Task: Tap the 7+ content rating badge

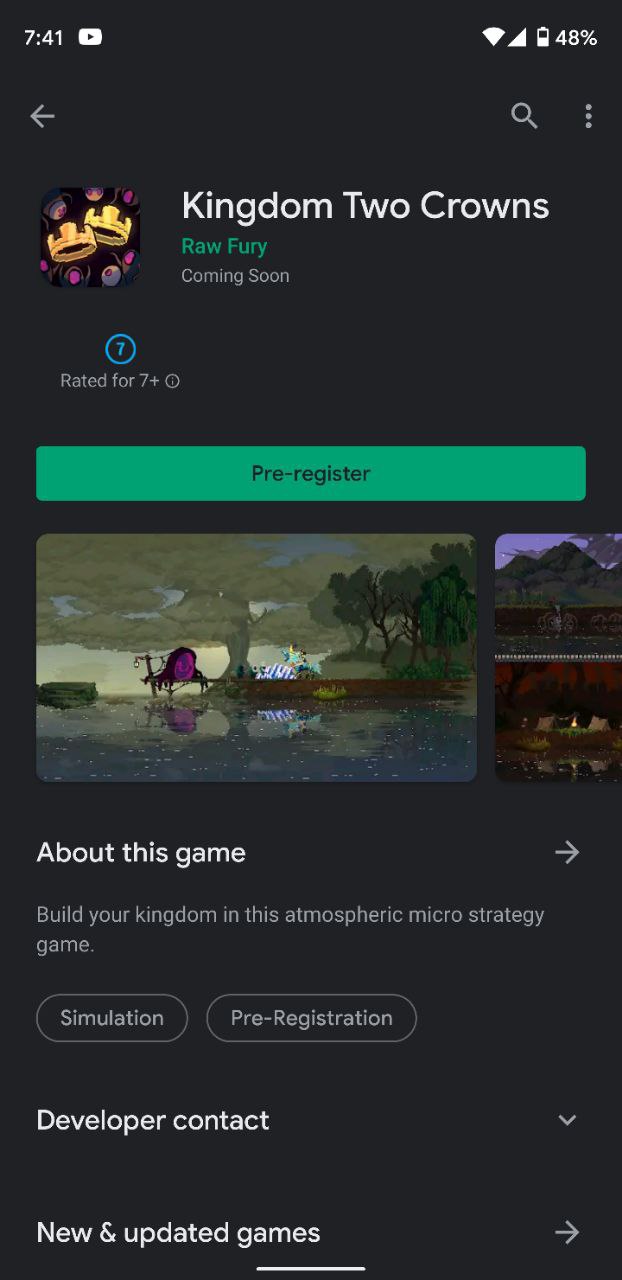Action: pos(120,349)
